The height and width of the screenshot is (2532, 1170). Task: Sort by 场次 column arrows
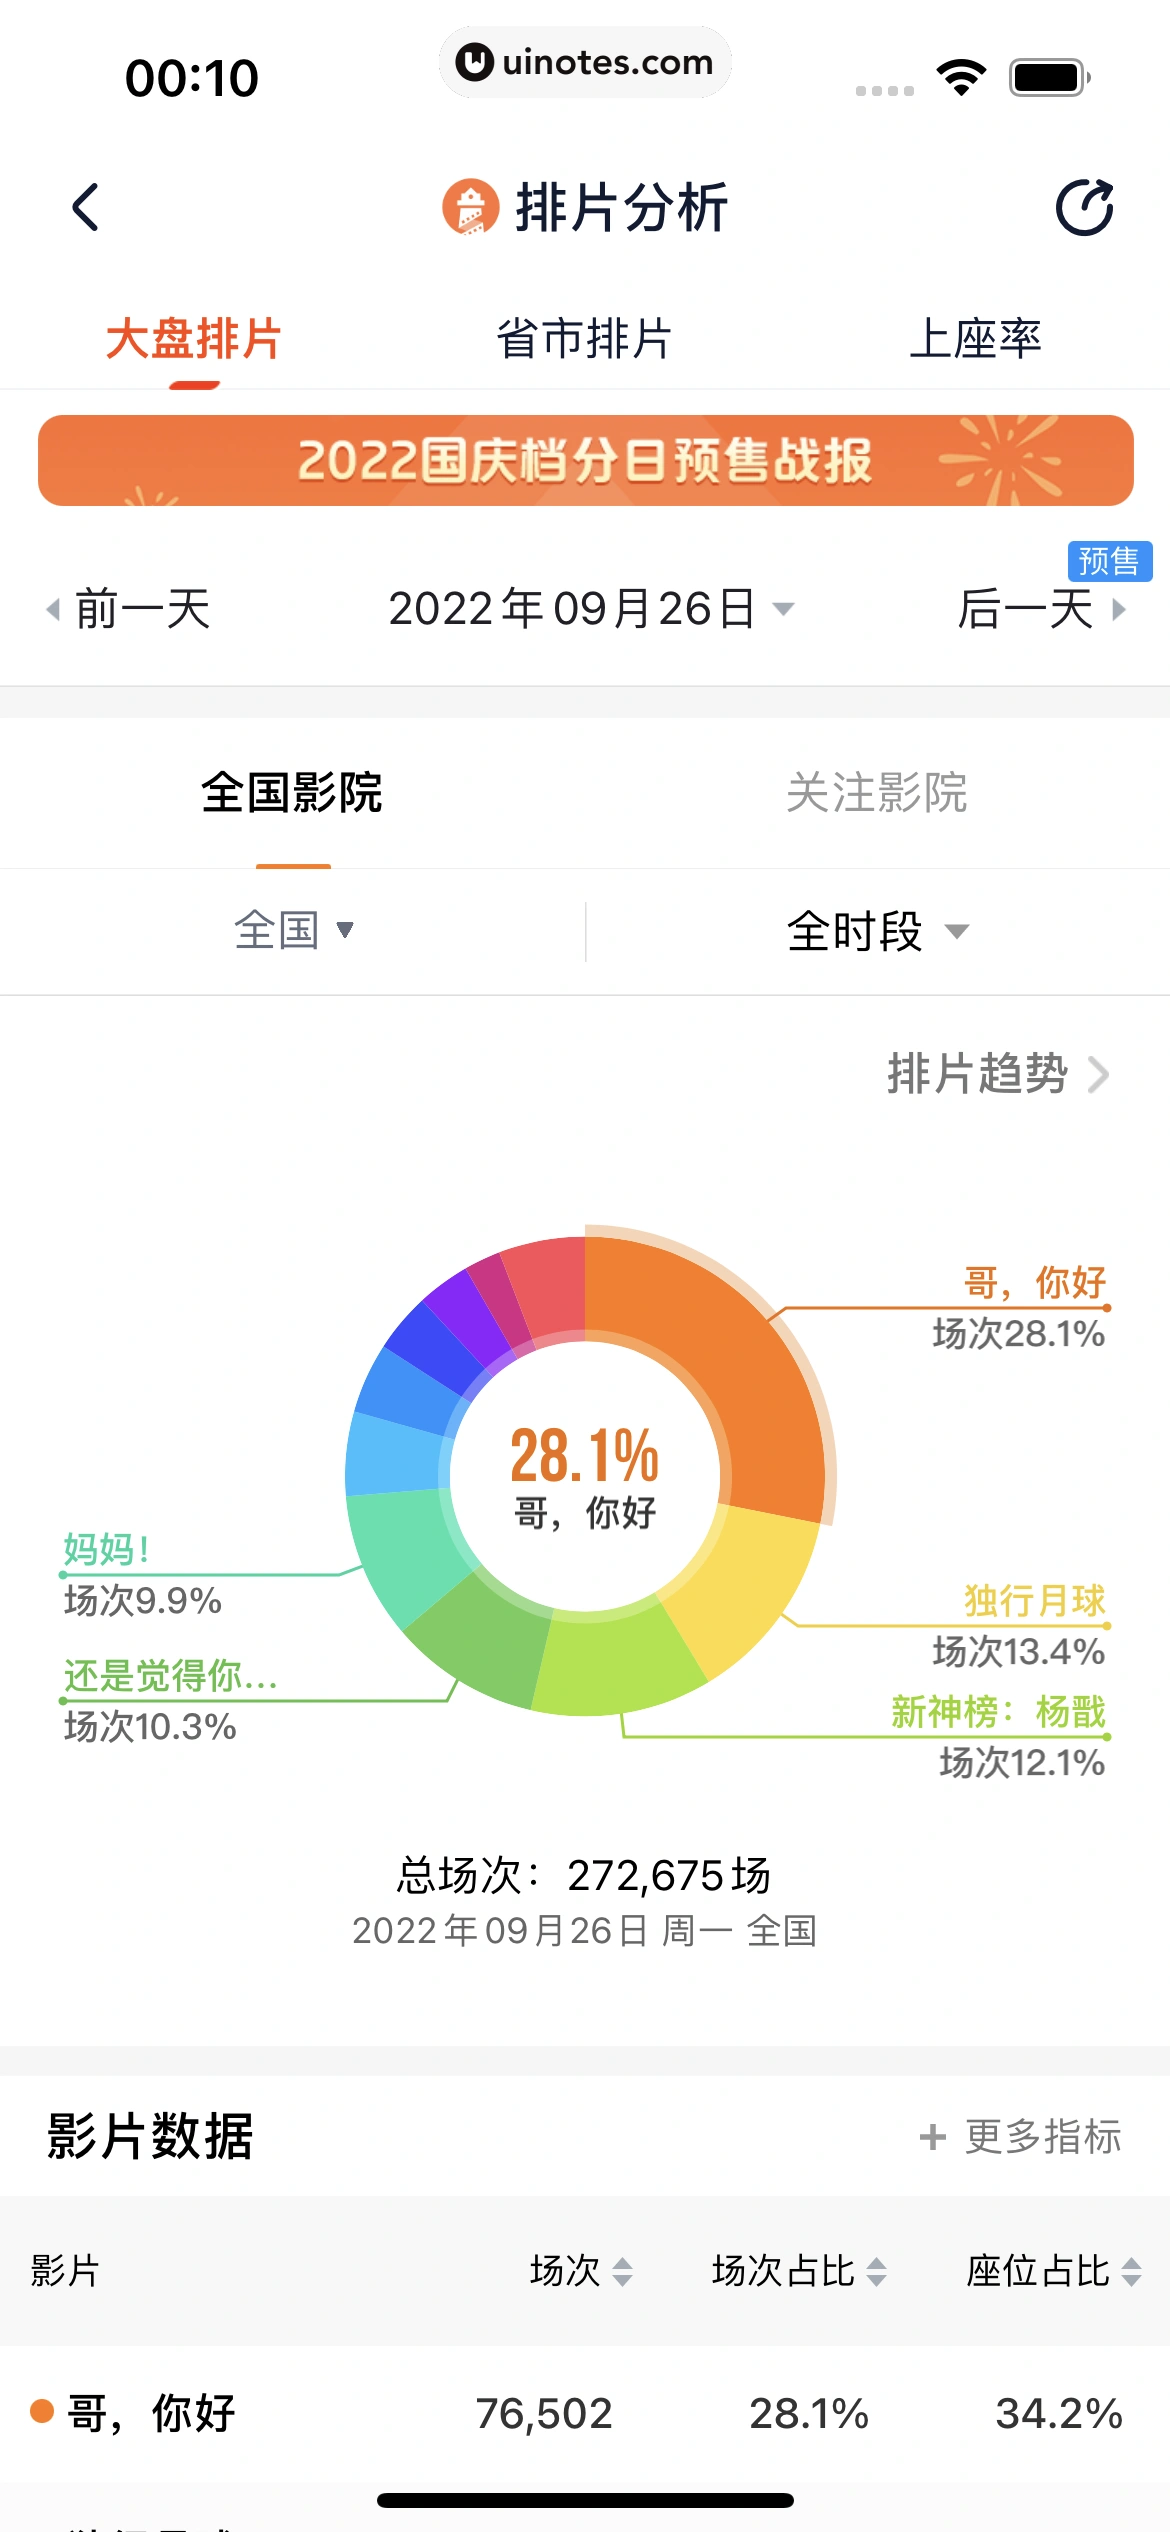[622, 2271]
